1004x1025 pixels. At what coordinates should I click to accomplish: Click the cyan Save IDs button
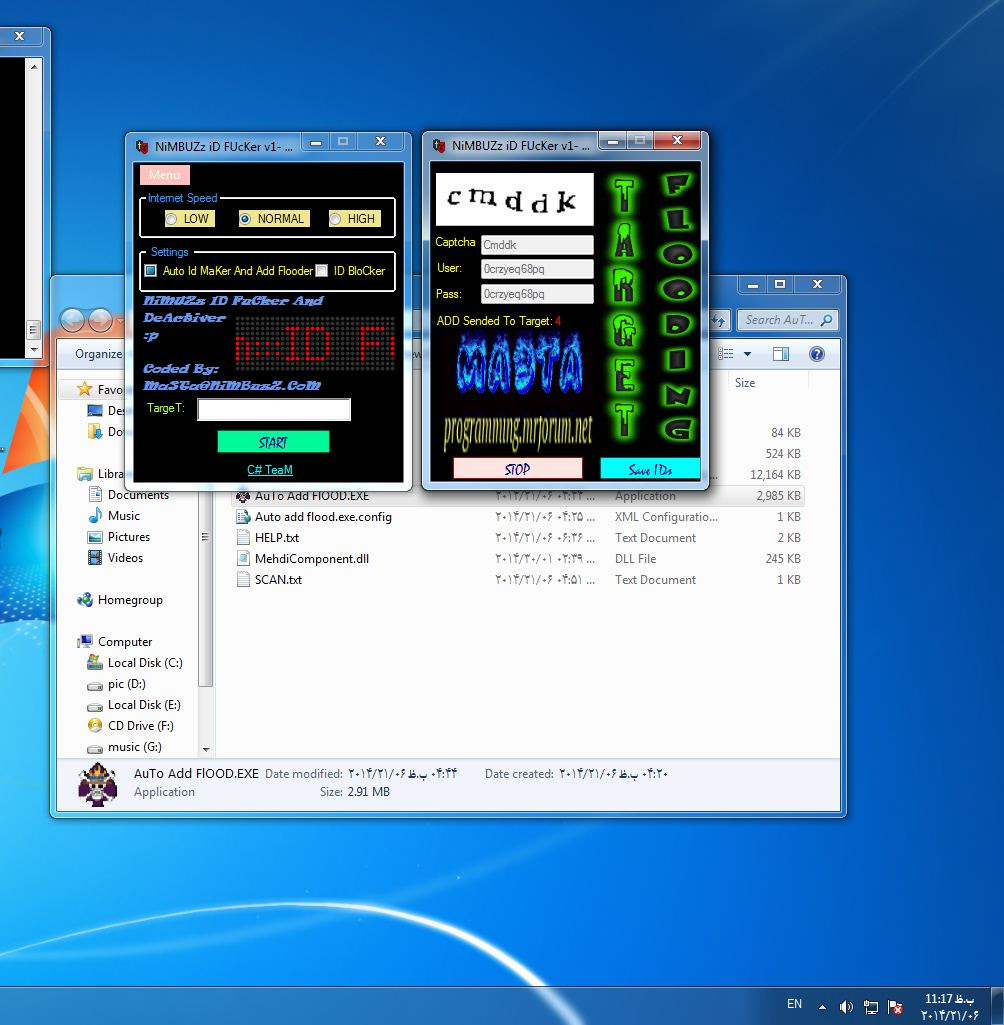click(x=650, y=469)
